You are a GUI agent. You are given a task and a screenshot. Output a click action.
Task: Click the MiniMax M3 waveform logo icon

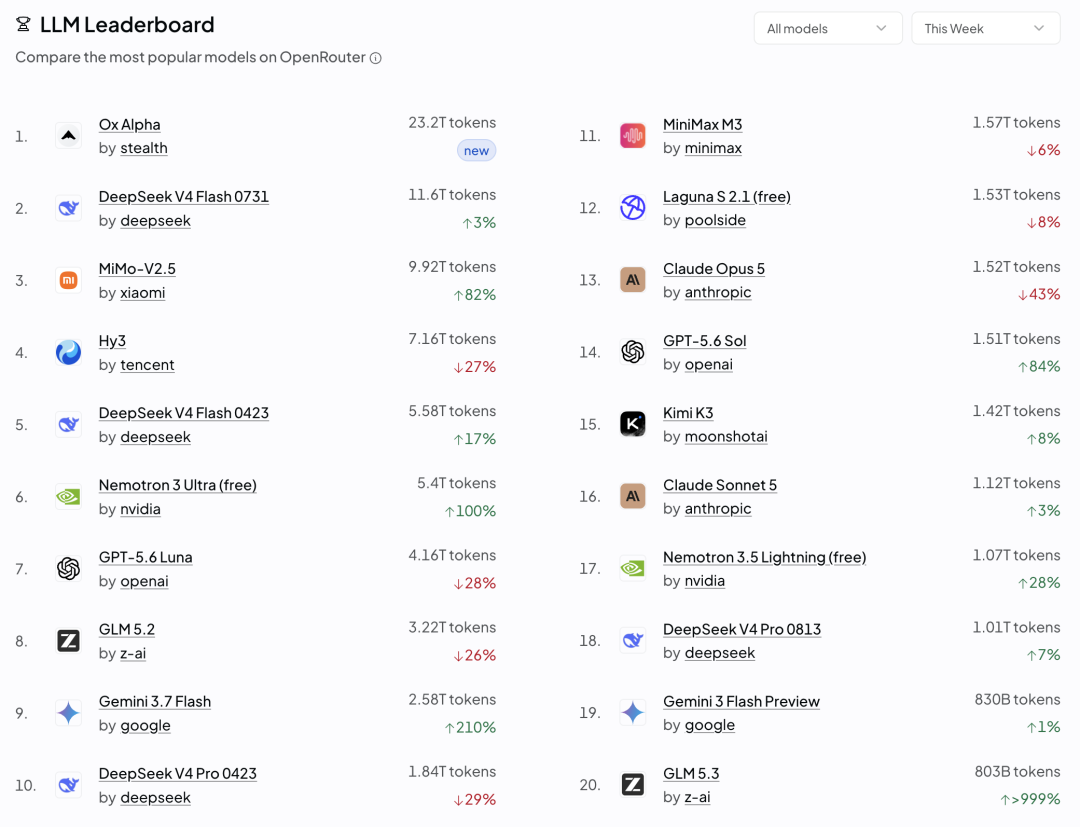click(632, 136)
